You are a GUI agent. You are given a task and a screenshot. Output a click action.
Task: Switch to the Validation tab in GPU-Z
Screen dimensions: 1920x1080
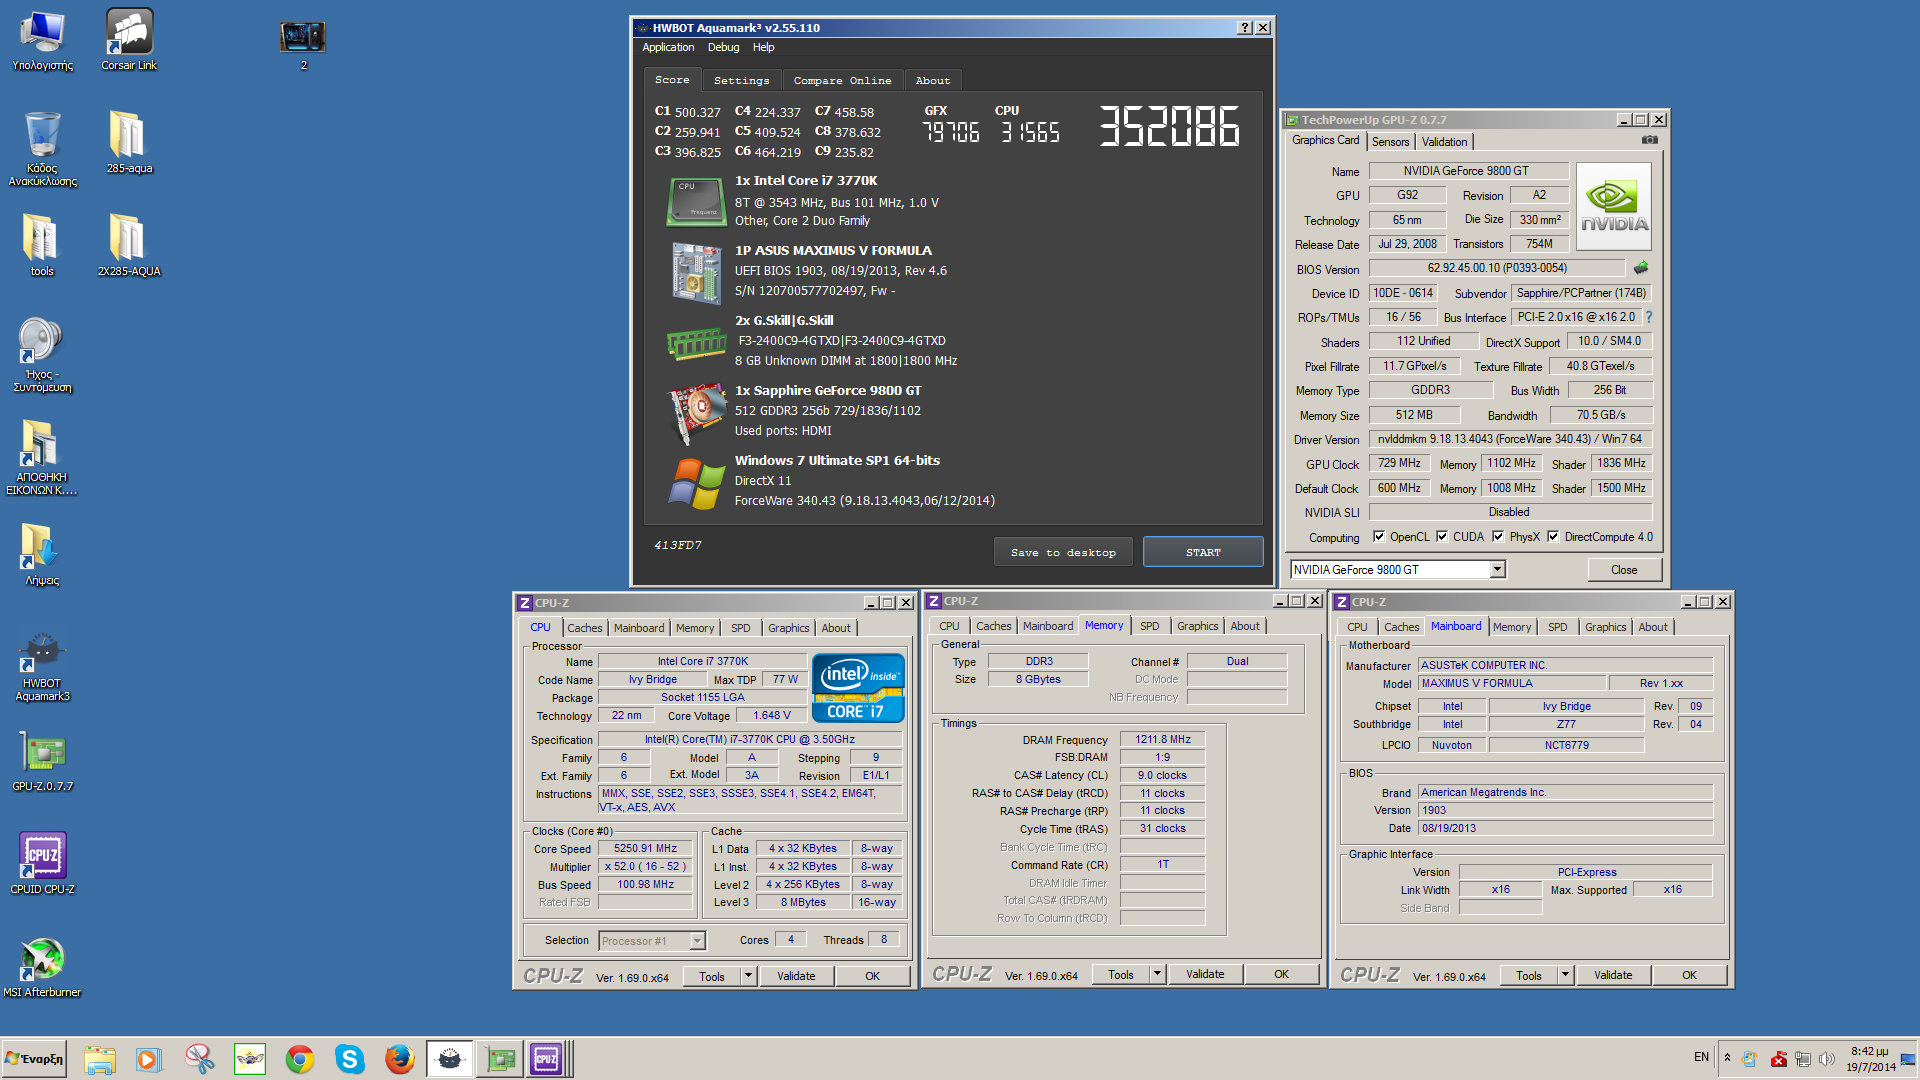(1444, 142)
